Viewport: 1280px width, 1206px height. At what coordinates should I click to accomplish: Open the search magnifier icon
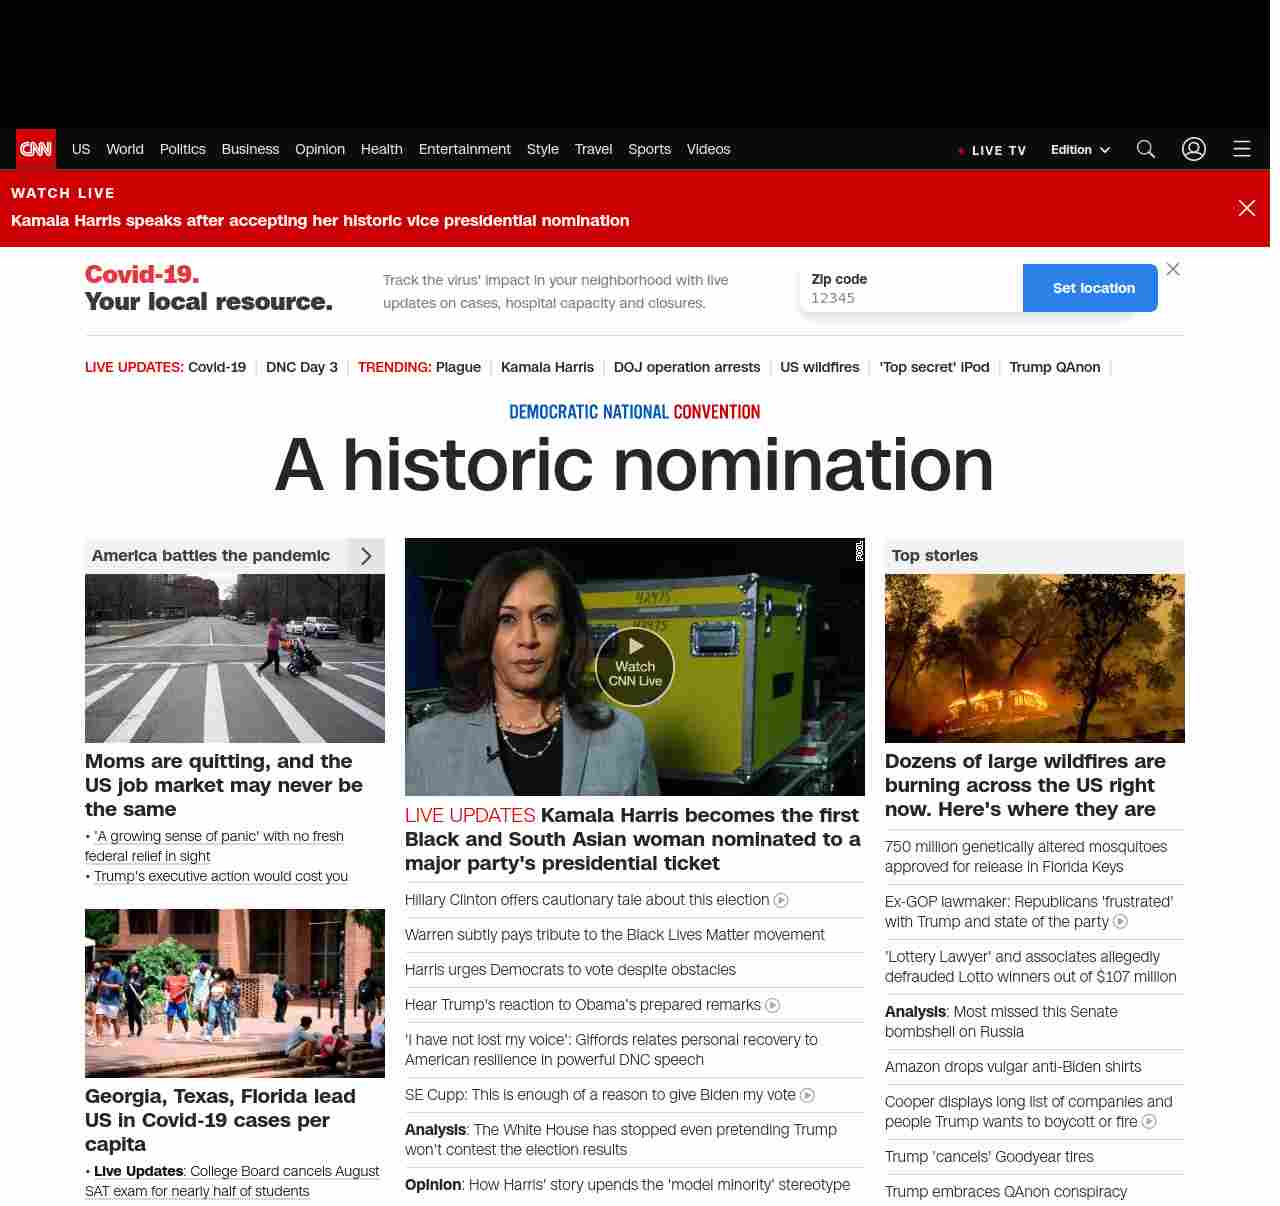[x=1145, y=149]
